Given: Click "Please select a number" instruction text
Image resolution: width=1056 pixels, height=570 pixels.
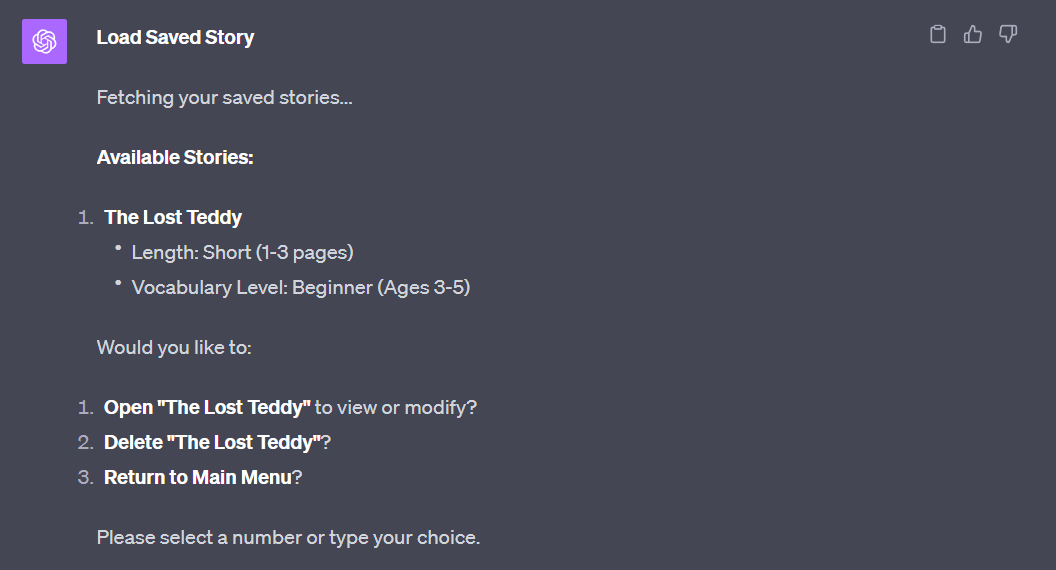Looking at the screenshot, I should pyautogui.click(x=288, y=538).
